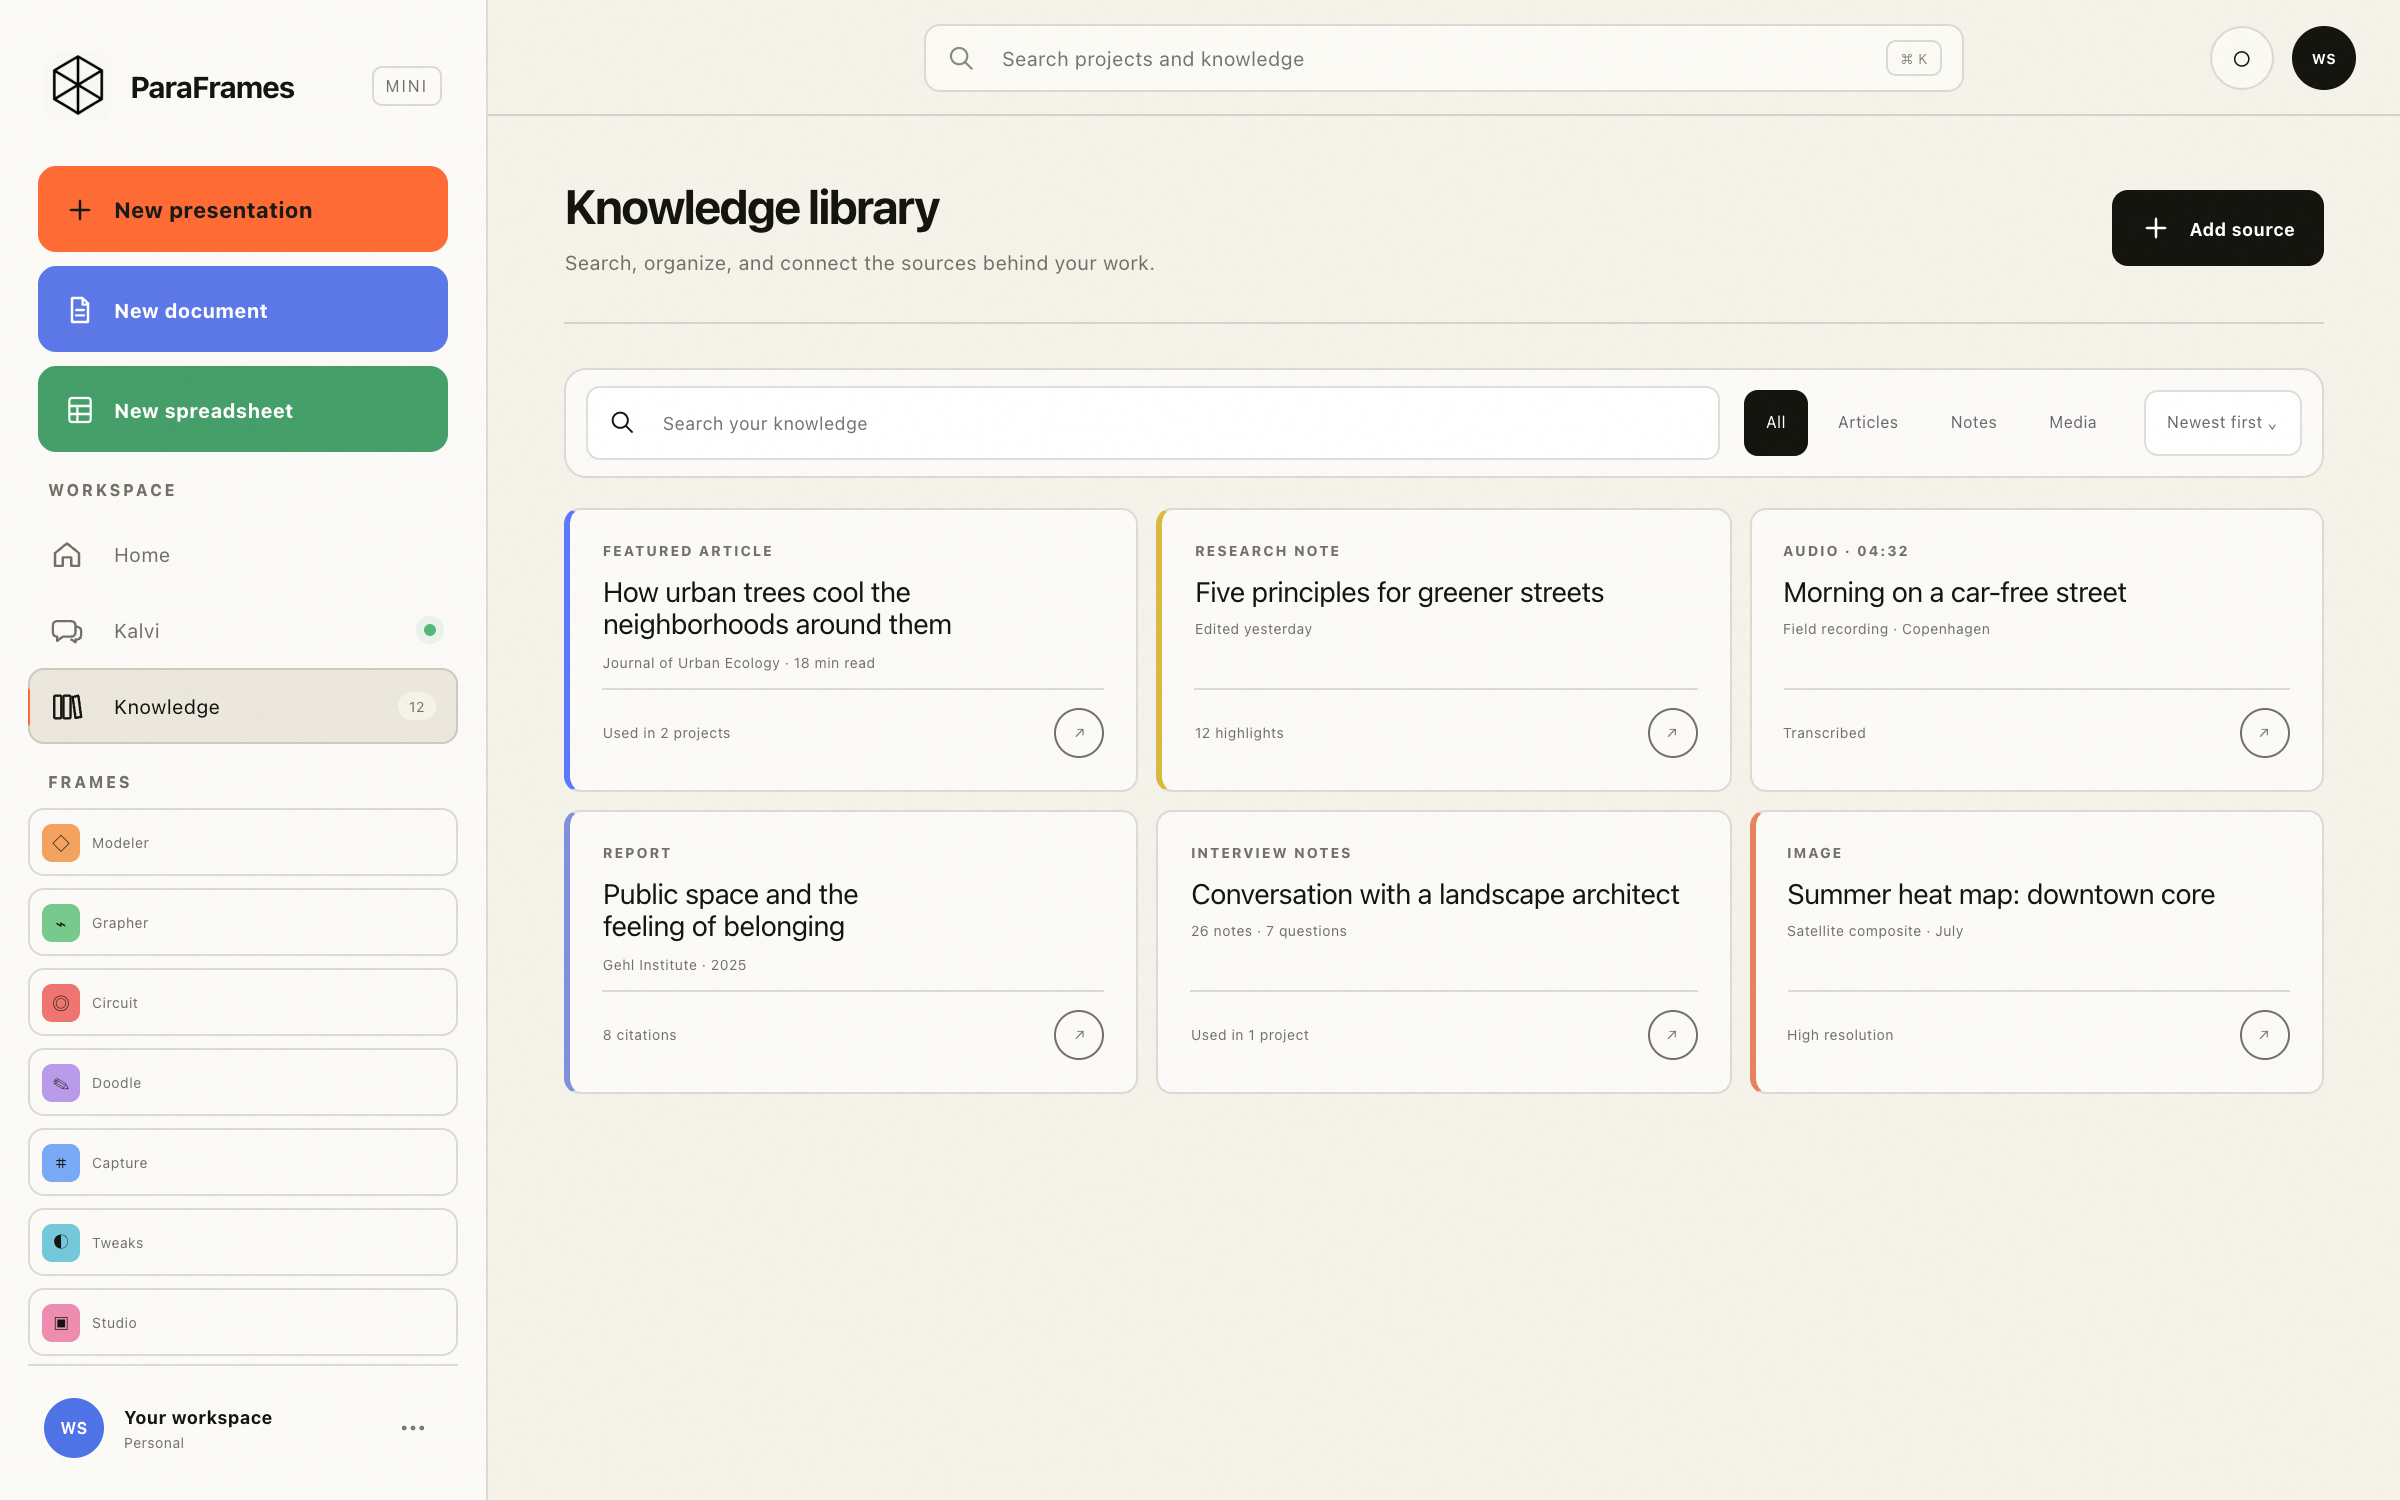Go to Home in workspace
This screenshot has width=2400, height=1500.
(x=243, y=555)
